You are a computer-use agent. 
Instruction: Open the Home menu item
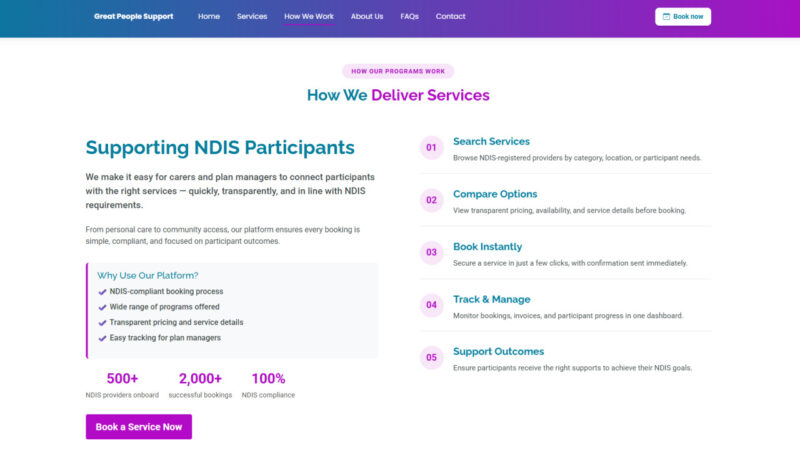point(209,16)
